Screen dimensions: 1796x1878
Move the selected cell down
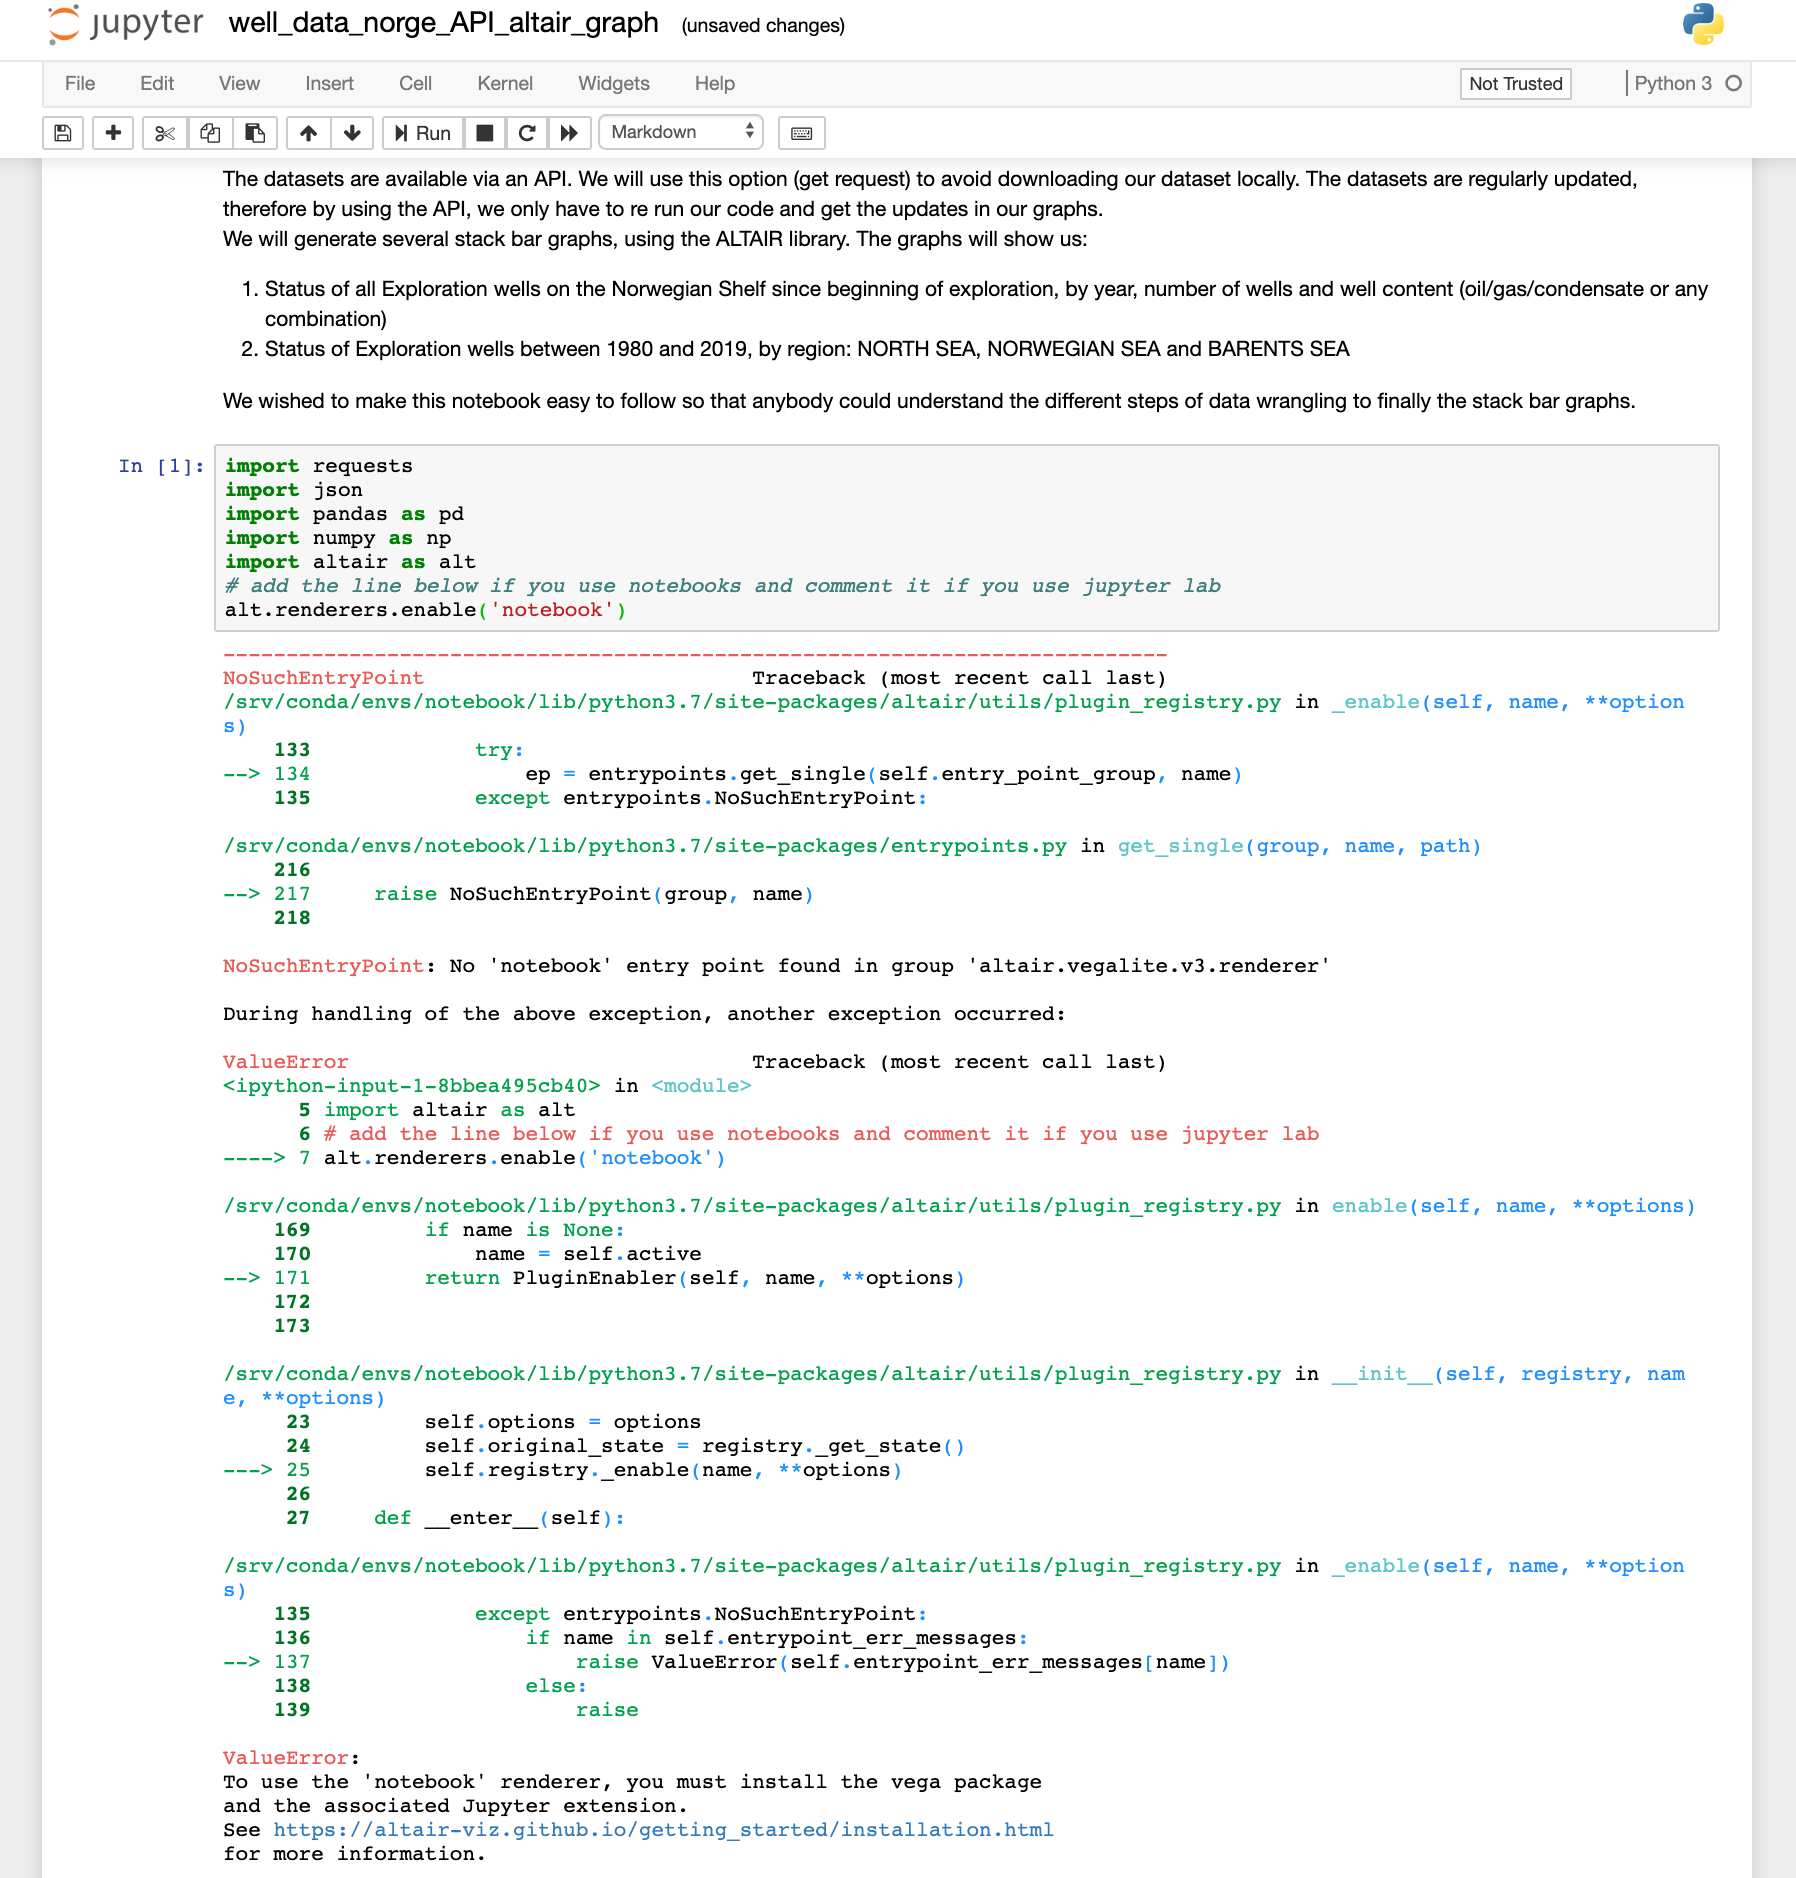click(x=352, y=132)
